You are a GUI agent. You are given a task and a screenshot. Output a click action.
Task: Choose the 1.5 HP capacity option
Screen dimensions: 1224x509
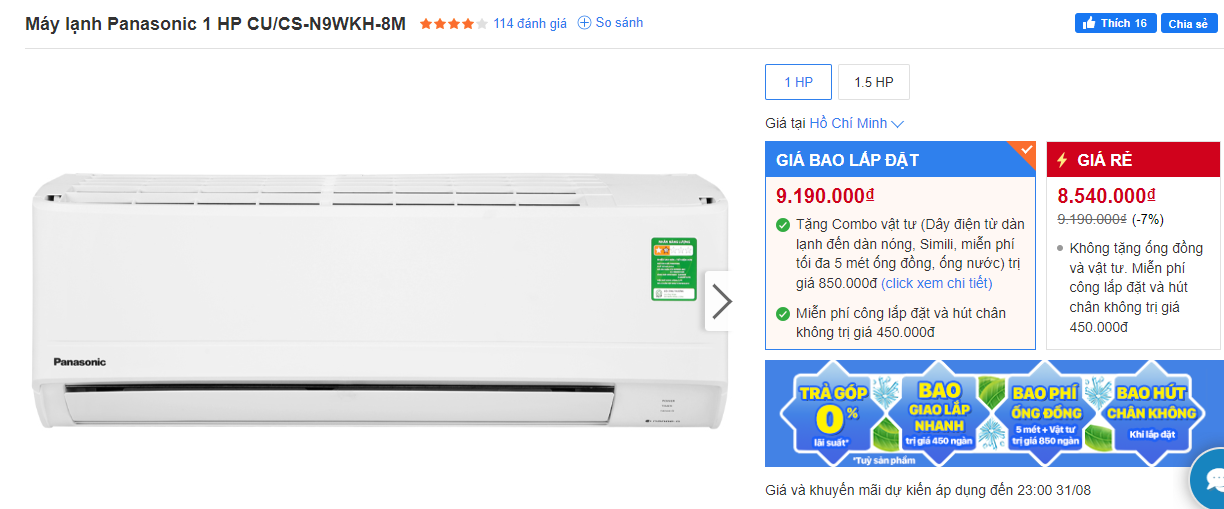click(x=874, y=82)
